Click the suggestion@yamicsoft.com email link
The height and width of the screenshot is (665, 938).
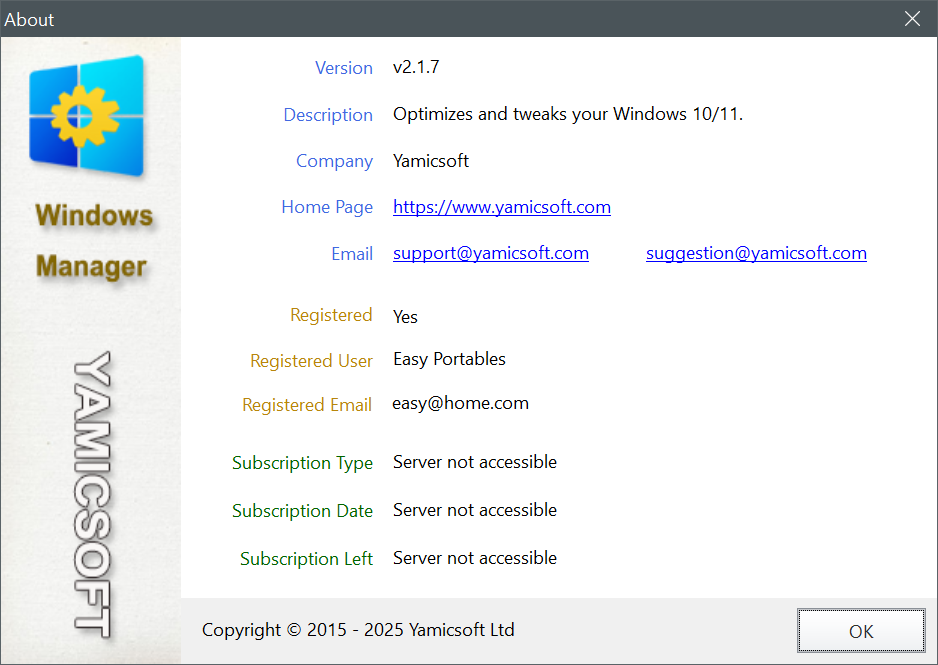point(756,253)
